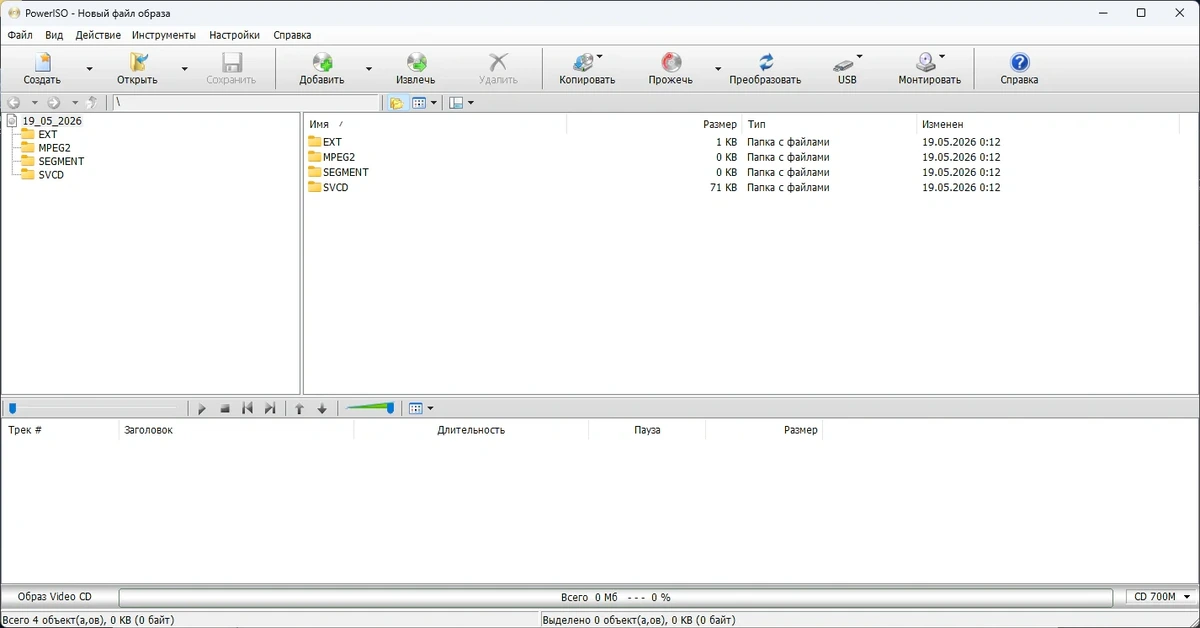Viewport: 1200px width, 628px height.
Task: Click the path address input field
Action: point(246,102)
